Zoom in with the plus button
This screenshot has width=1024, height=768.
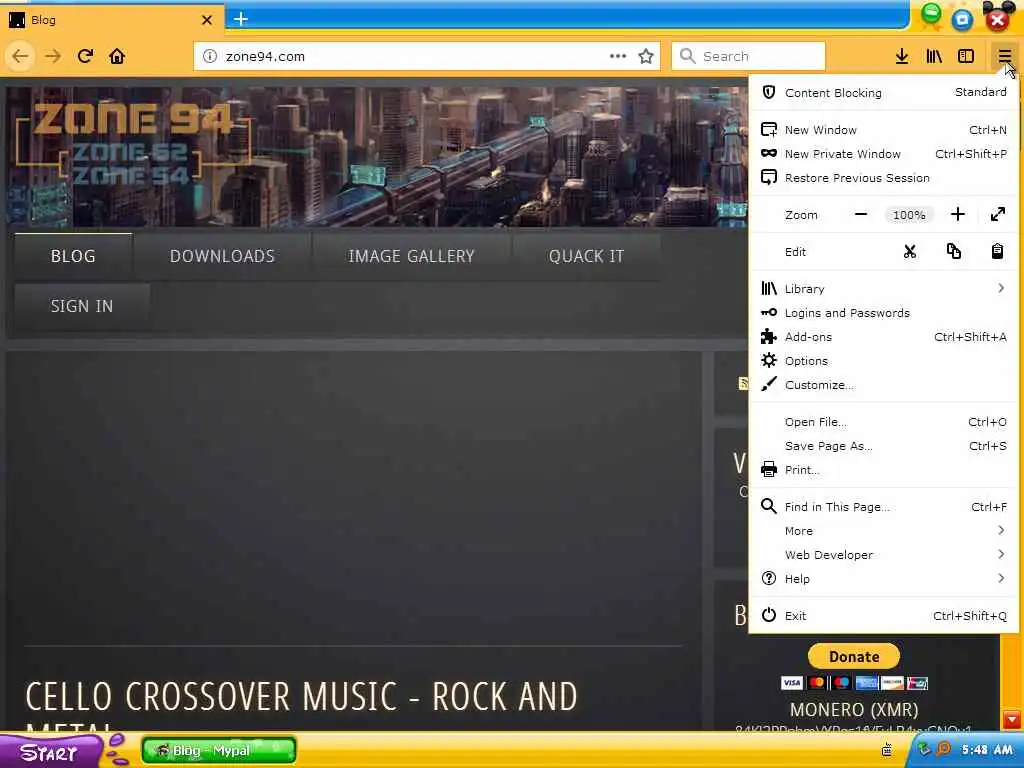pyautogui.click(x=957, y=214)
